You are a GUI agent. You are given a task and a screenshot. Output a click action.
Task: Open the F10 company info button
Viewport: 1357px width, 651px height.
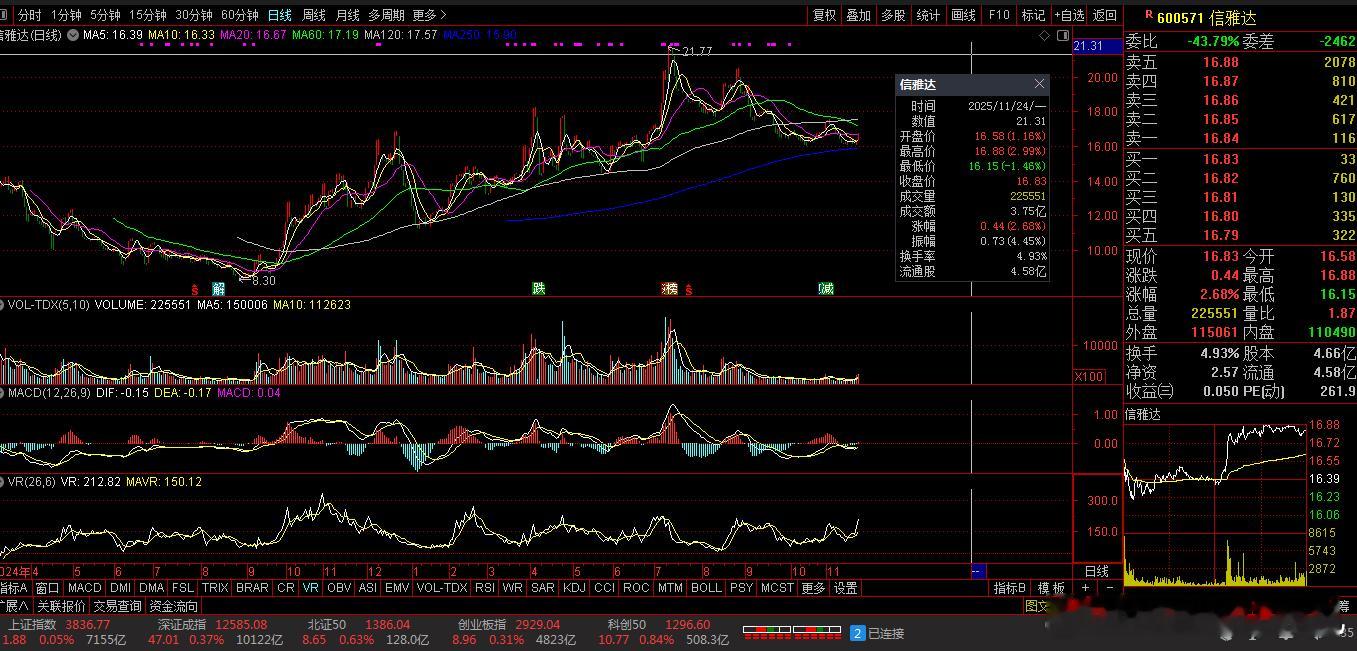[999, 15]
